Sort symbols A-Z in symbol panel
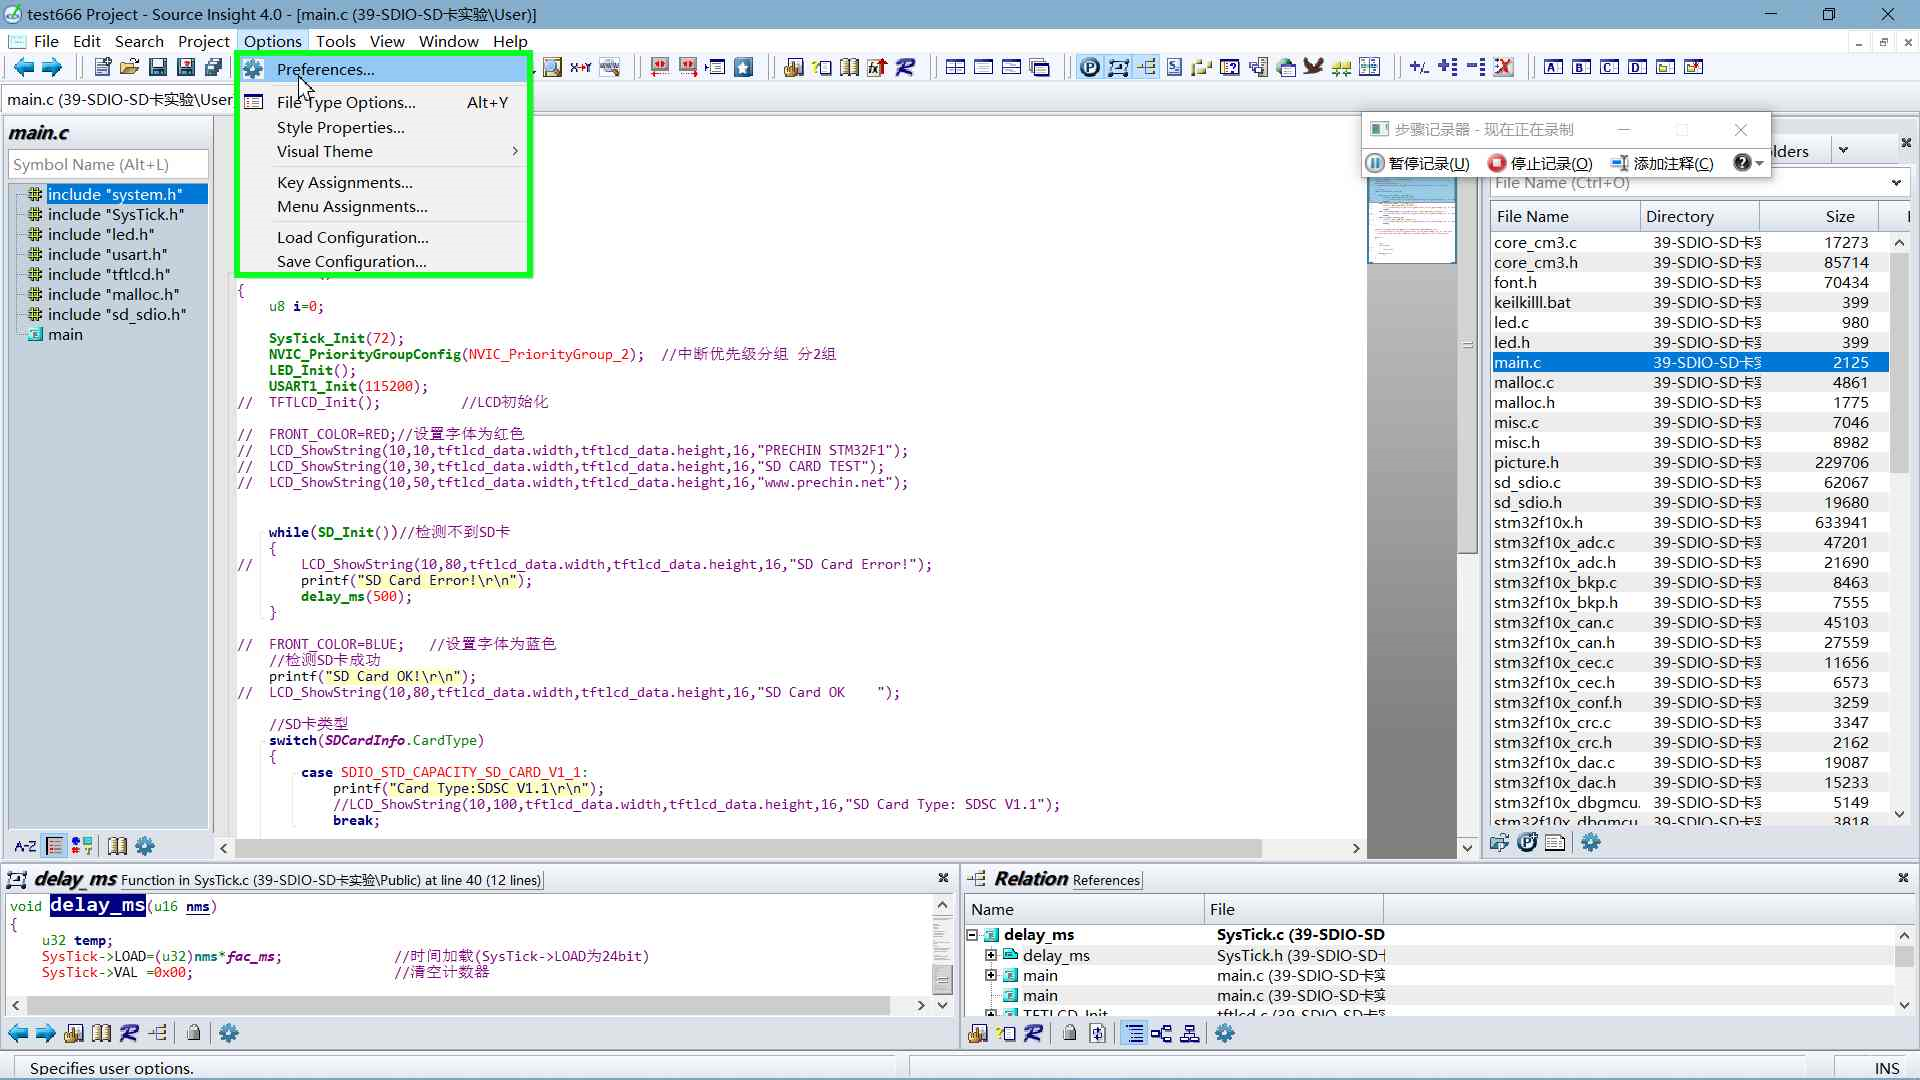The width and height of the screenshot is (1920, 1080). [25, 846]
